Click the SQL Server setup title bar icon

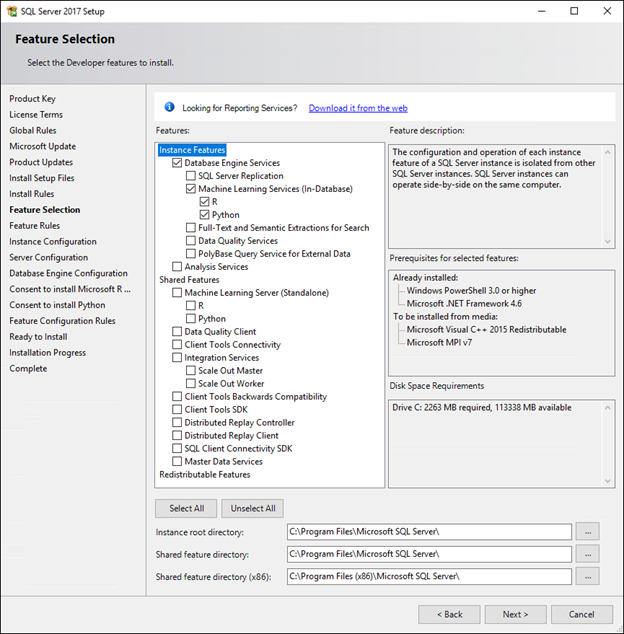click(12, 11)
